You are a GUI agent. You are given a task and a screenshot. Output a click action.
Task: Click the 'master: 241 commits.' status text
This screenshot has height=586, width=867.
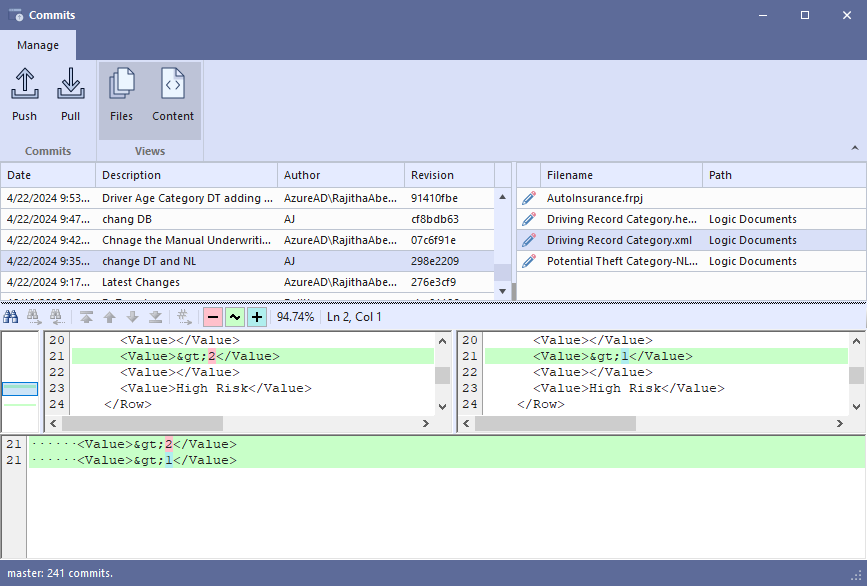[x=60, y=573]
